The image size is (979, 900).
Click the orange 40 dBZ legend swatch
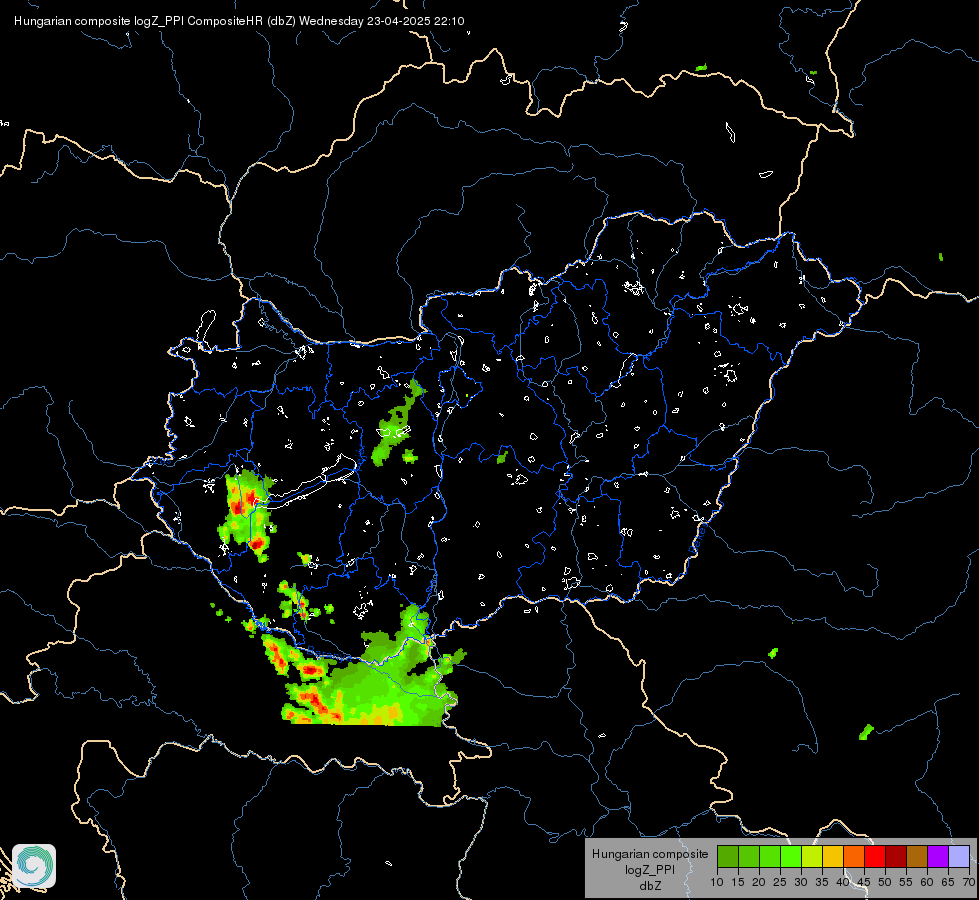click(x=854, y=856)
